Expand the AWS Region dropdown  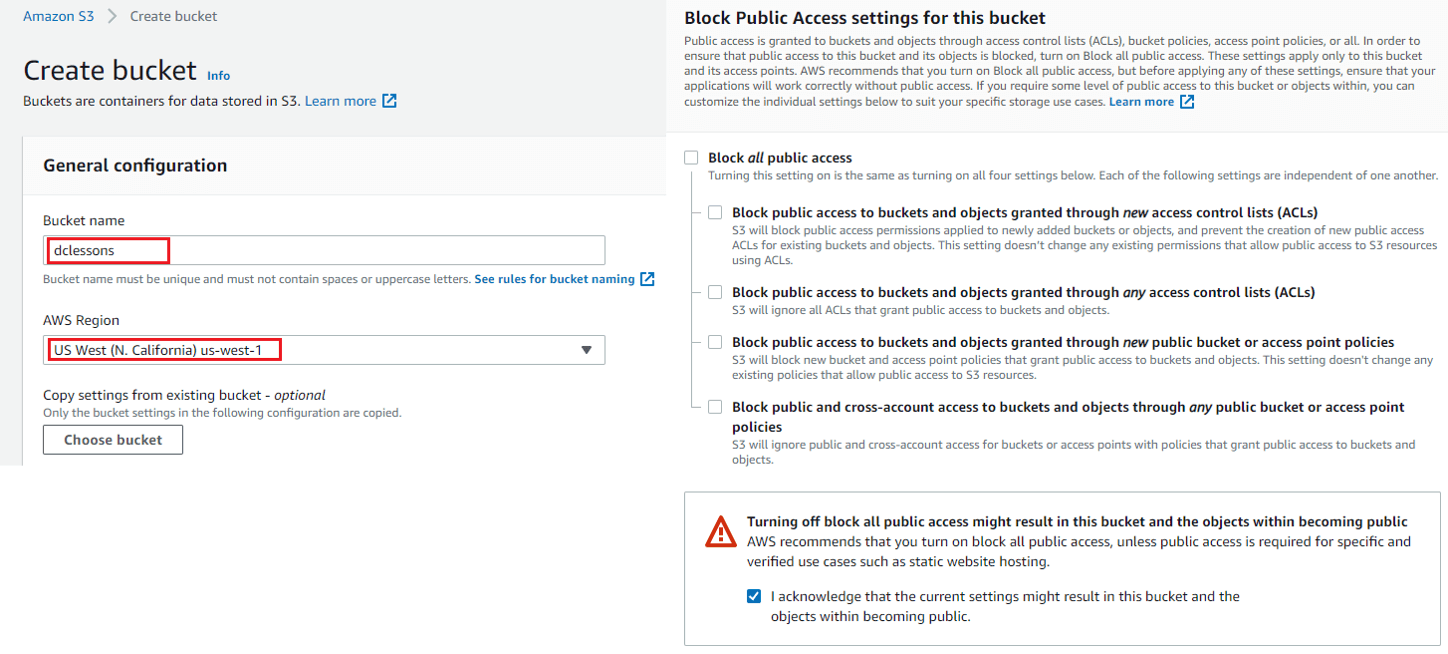coord(324,350)
